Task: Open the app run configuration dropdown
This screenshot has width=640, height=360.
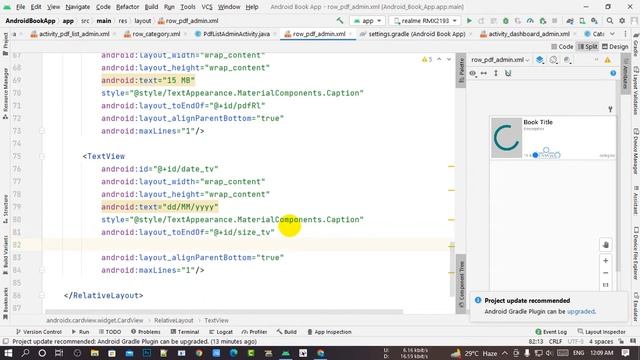Action: click(368, 20)
